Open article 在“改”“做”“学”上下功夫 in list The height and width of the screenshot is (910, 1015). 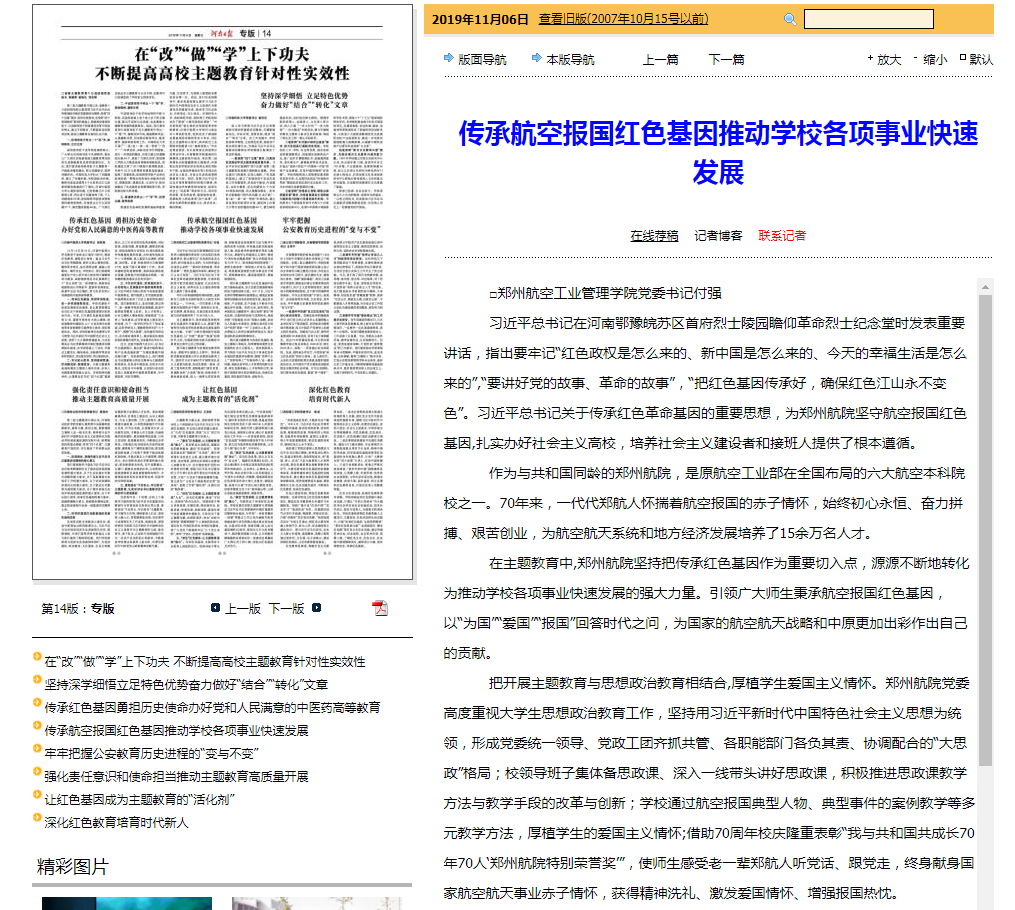coord(205,661)
